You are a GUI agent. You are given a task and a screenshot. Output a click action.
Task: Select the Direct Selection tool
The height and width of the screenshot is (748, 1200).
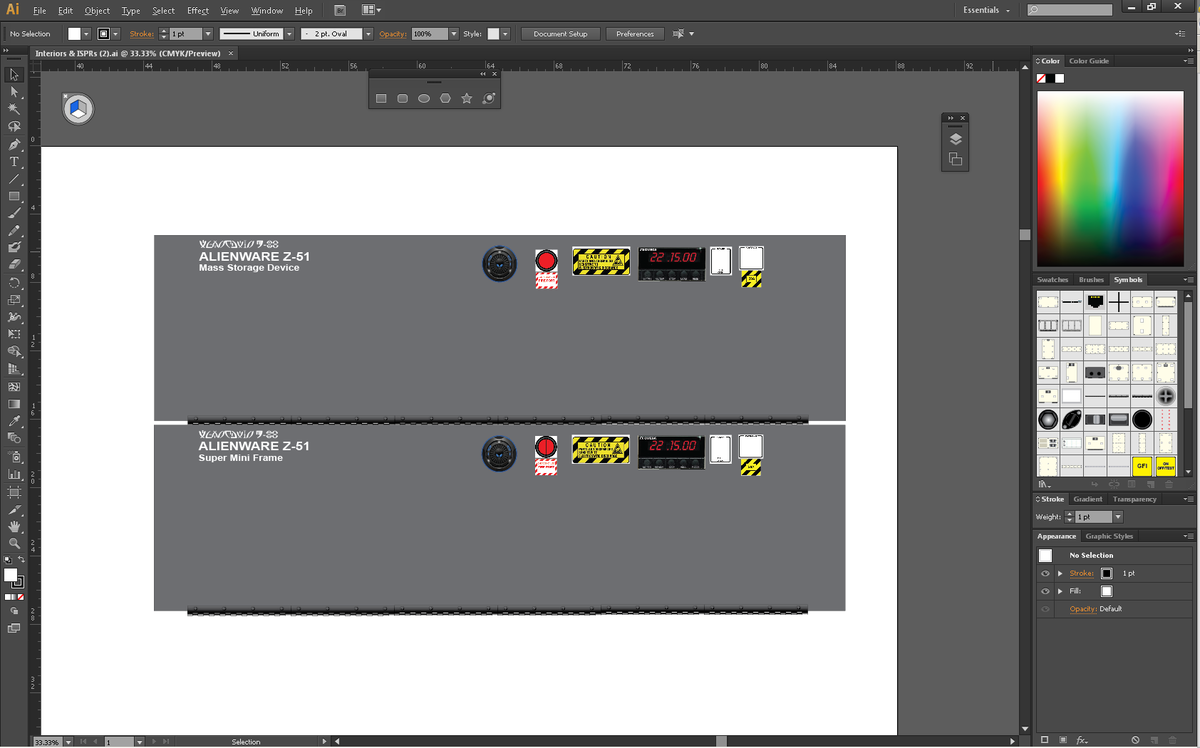click(14, 91)
